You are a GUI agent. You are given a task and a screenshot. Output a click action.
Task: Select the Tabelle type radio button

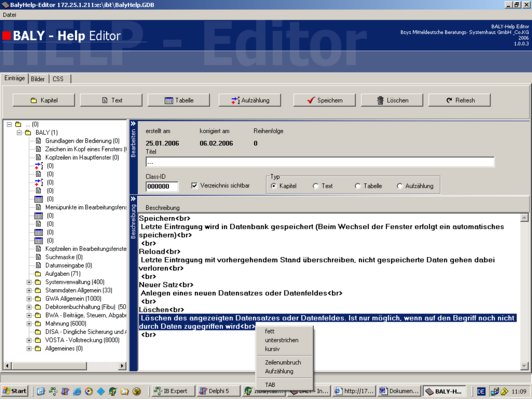pyautogui.click(x=358, y=186)
